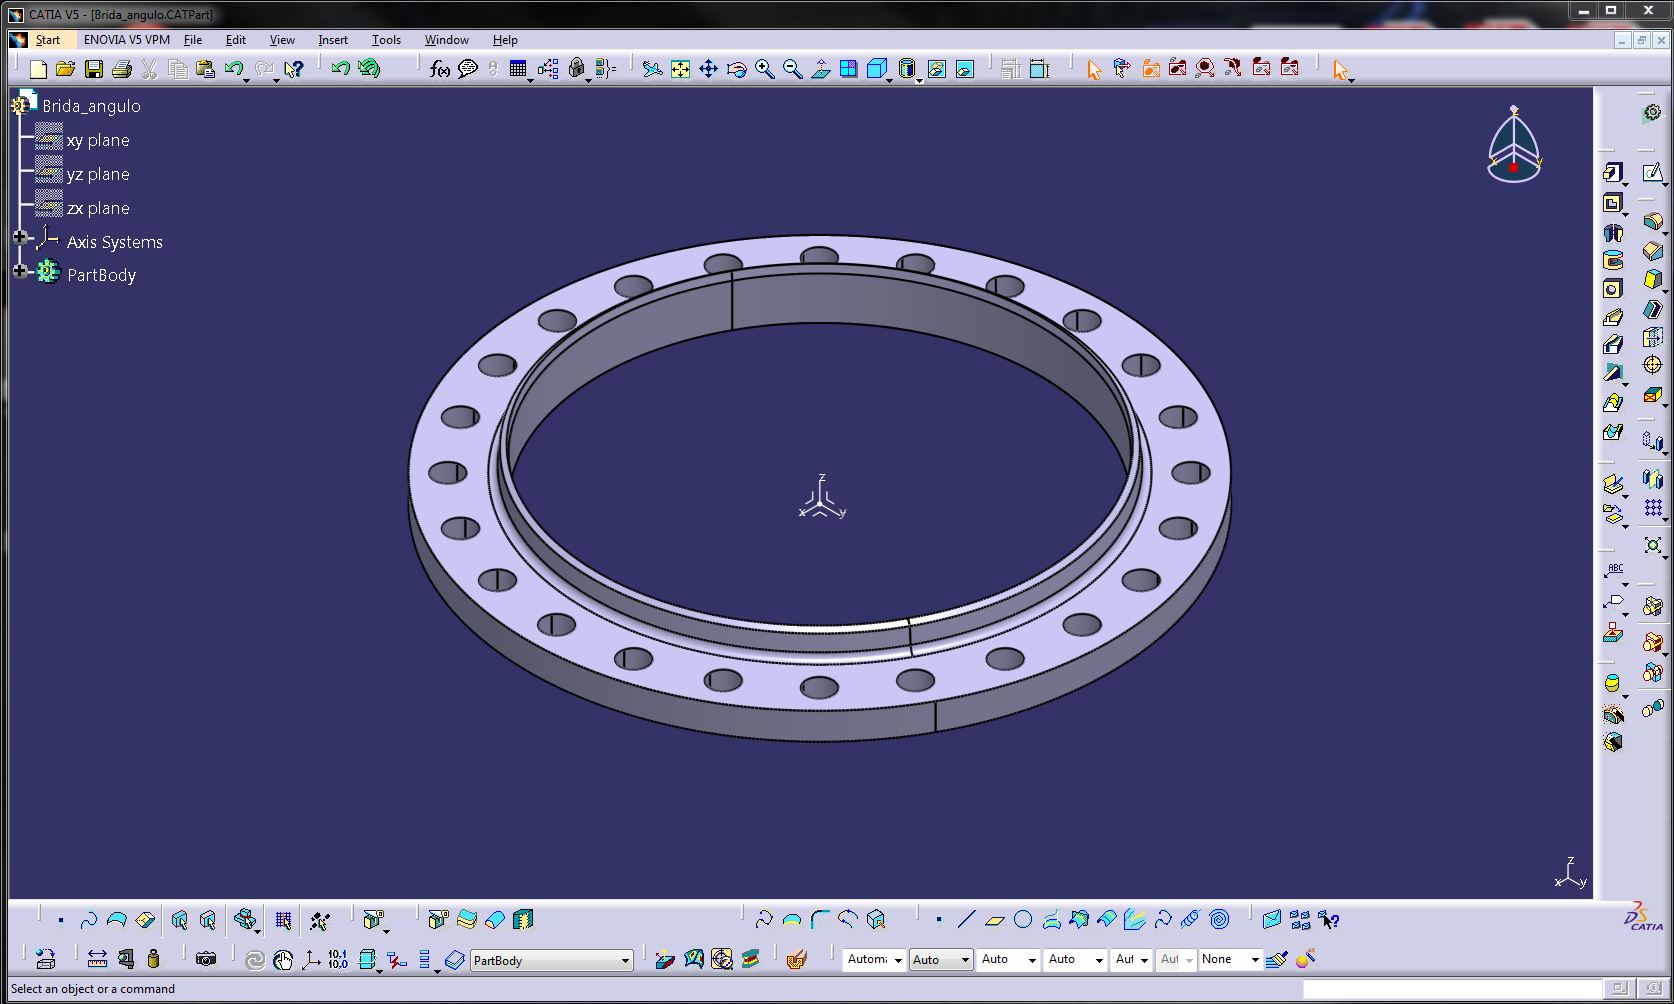
Task: Click the orange Select arrow tool
Action: click(1093, 69)
